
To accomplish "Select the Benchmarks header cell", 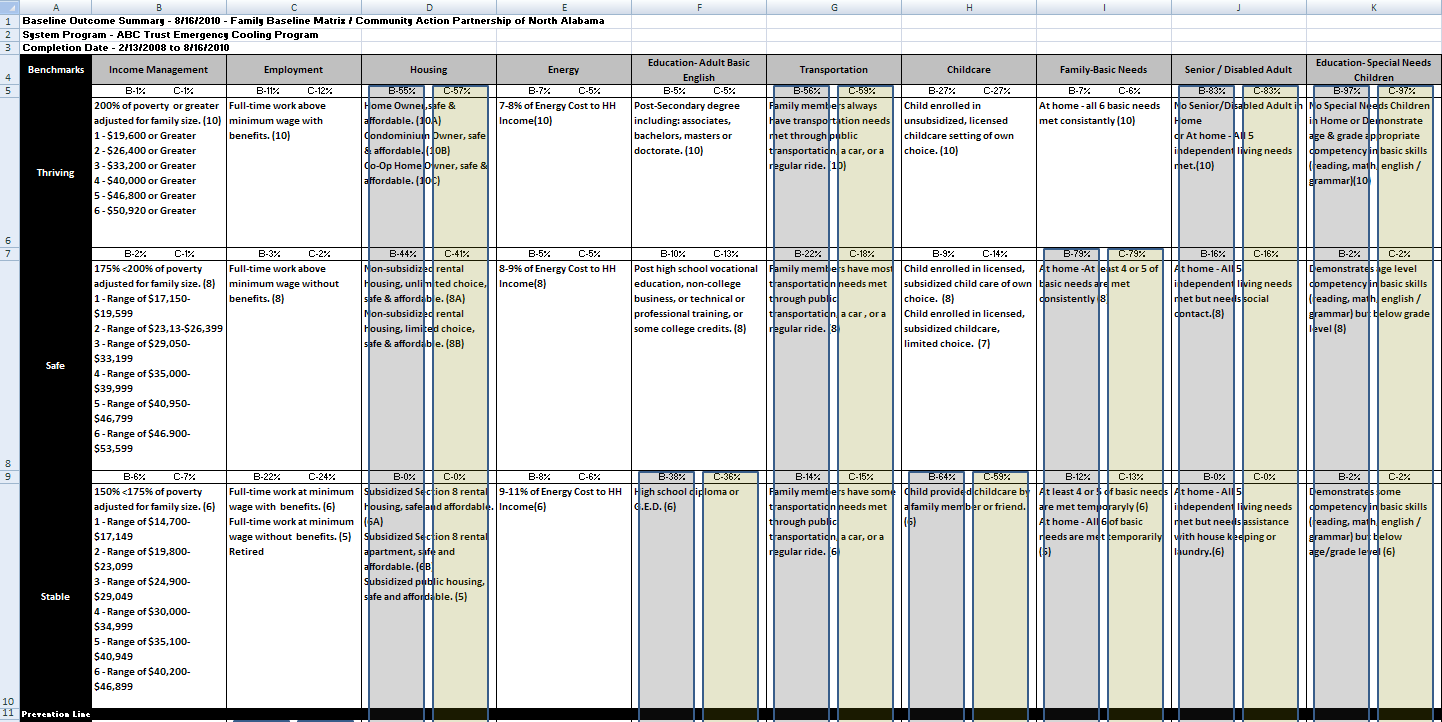I will (x=55, y=70).
